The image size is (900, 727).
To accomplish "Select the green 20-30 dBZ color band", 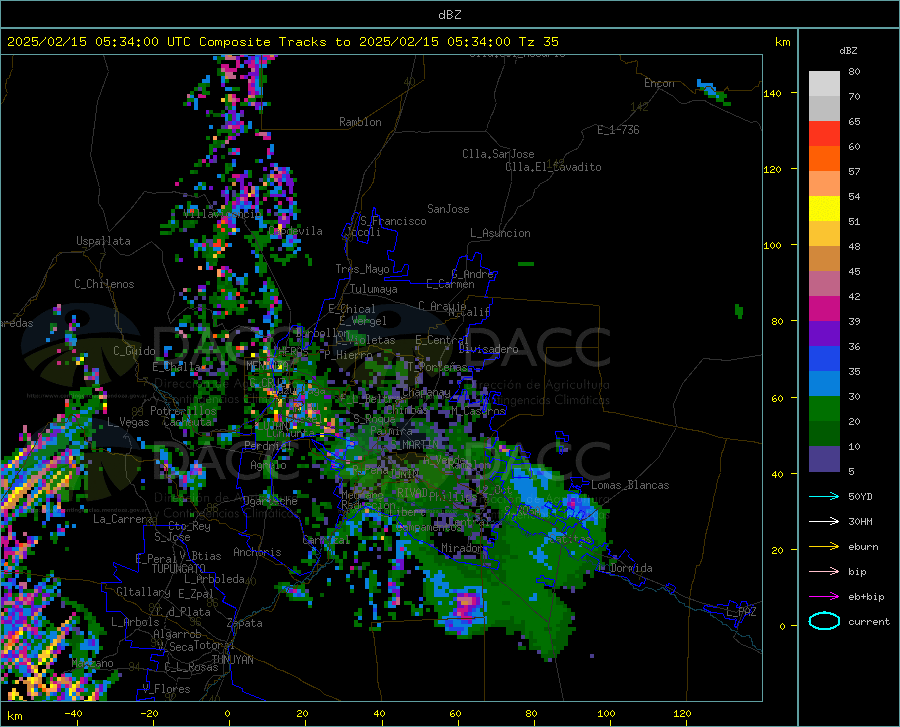I will [x=824, y=409].
